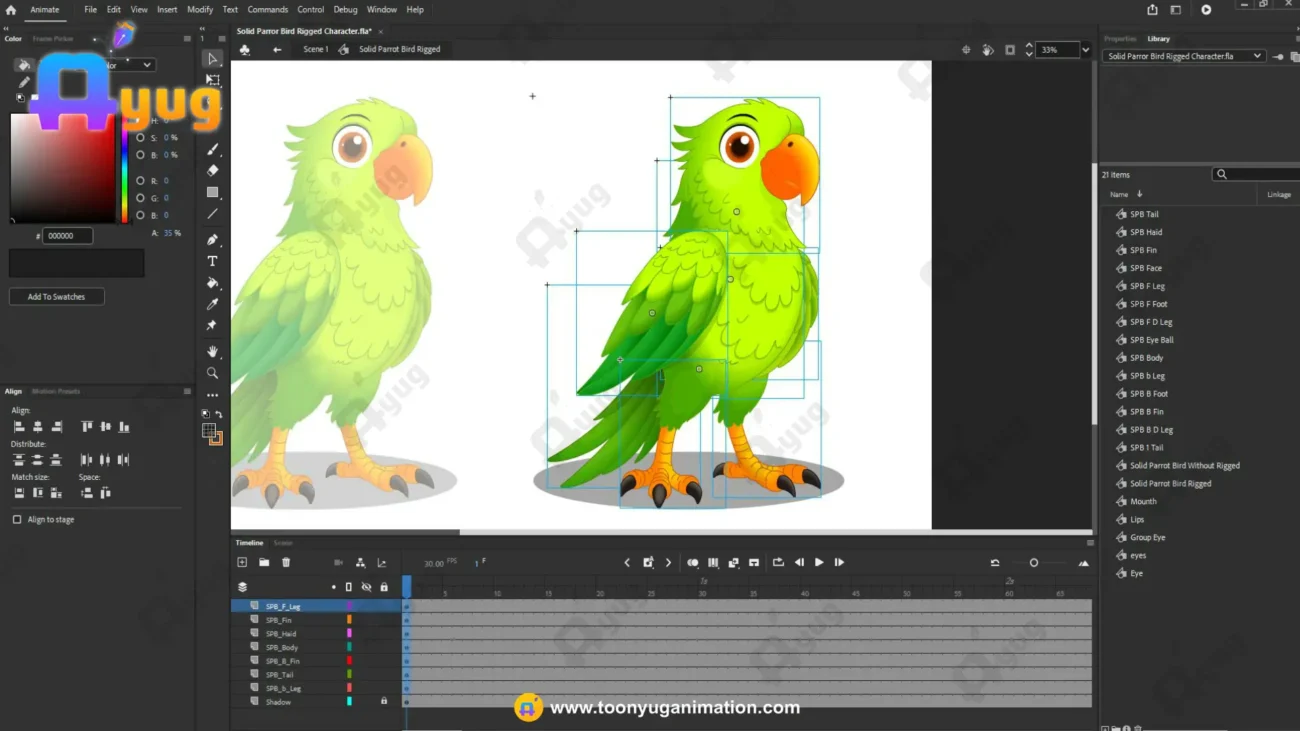Open the Modify menu
This screenshot has height=731, width=1300.
point(200,9)
